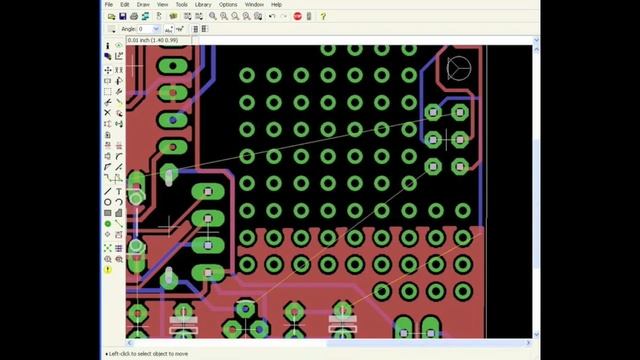Select the Polygon tool
640x360 pixels.
(x=119, y=213)
